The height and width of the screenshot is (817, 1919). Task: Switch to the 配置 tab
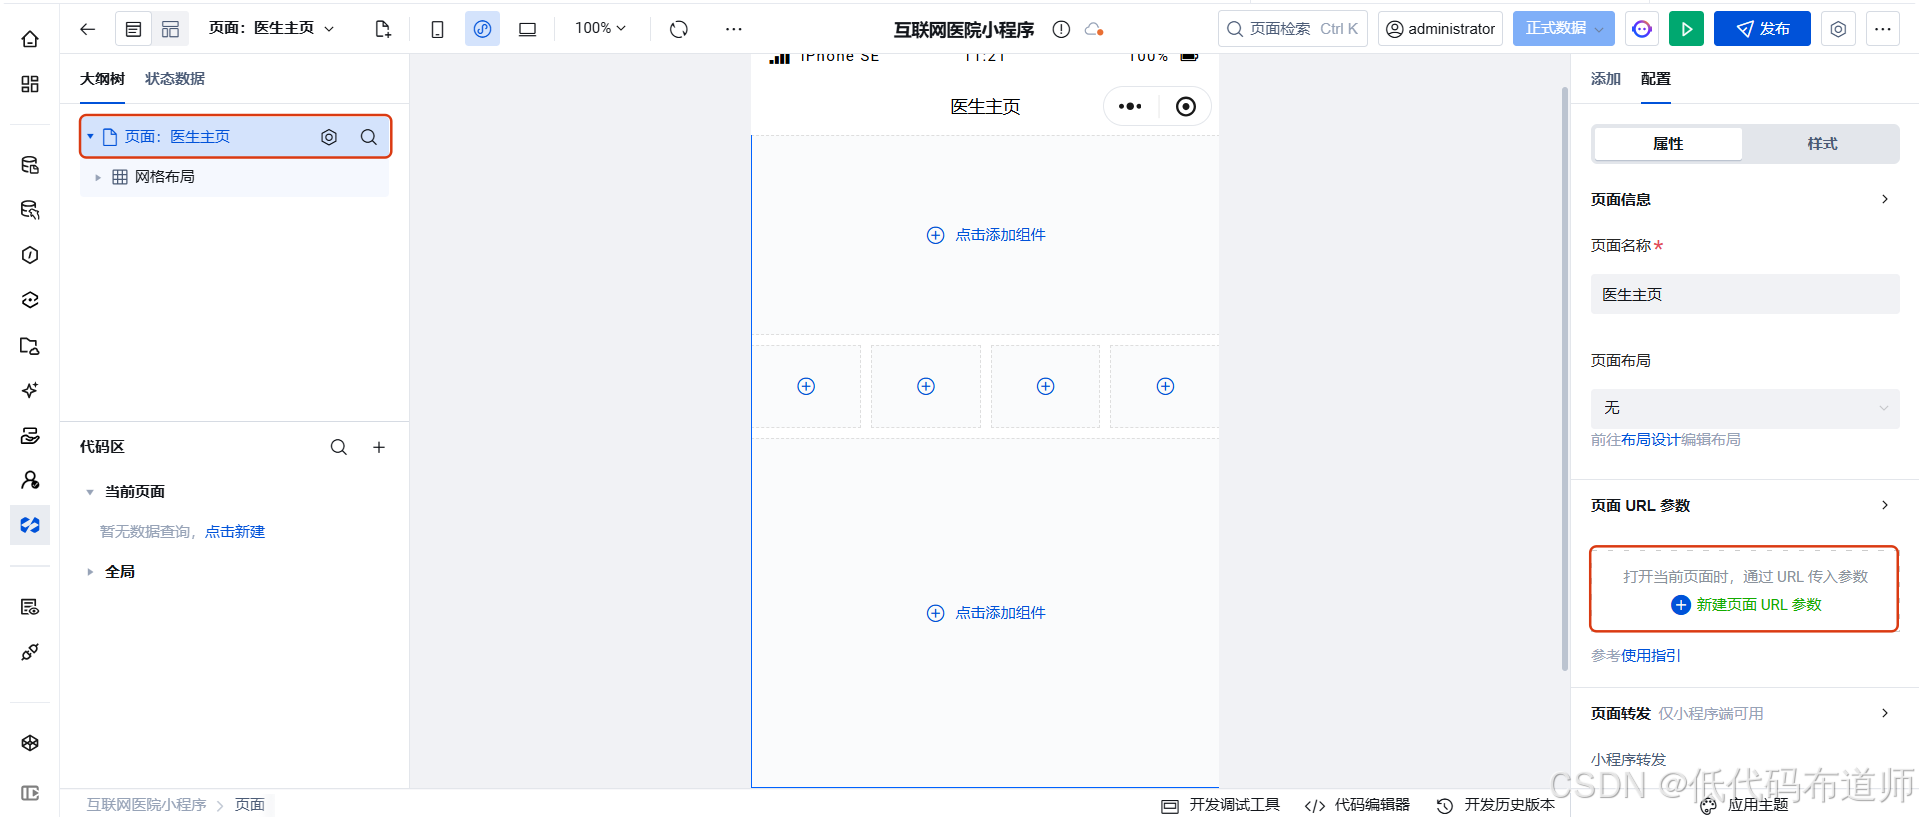(1656, 79)
